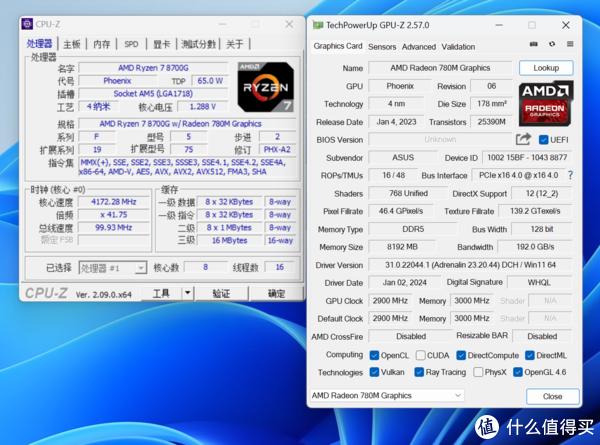600x445 pixels.
Task: Click the Digital Signature value WHQL
Action: click(x=539, y=282)
